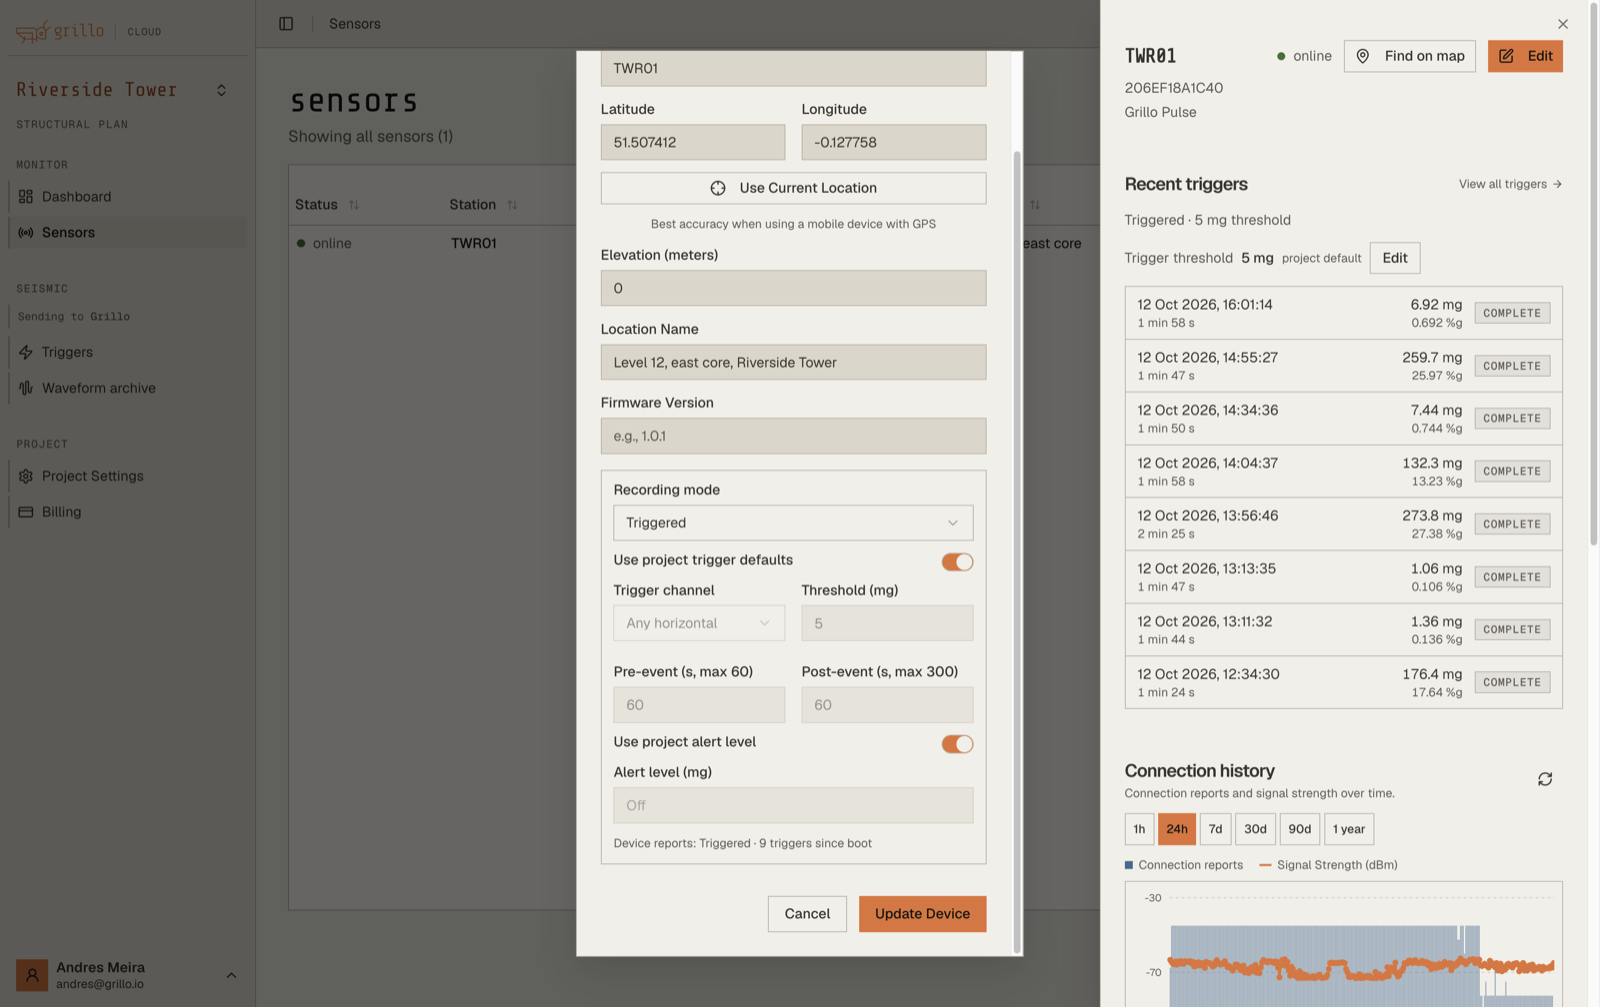This screenshot has height=1007, width=1600.
Task: Select the 1 year time range tab
Action: click(x=1349, y=829)
